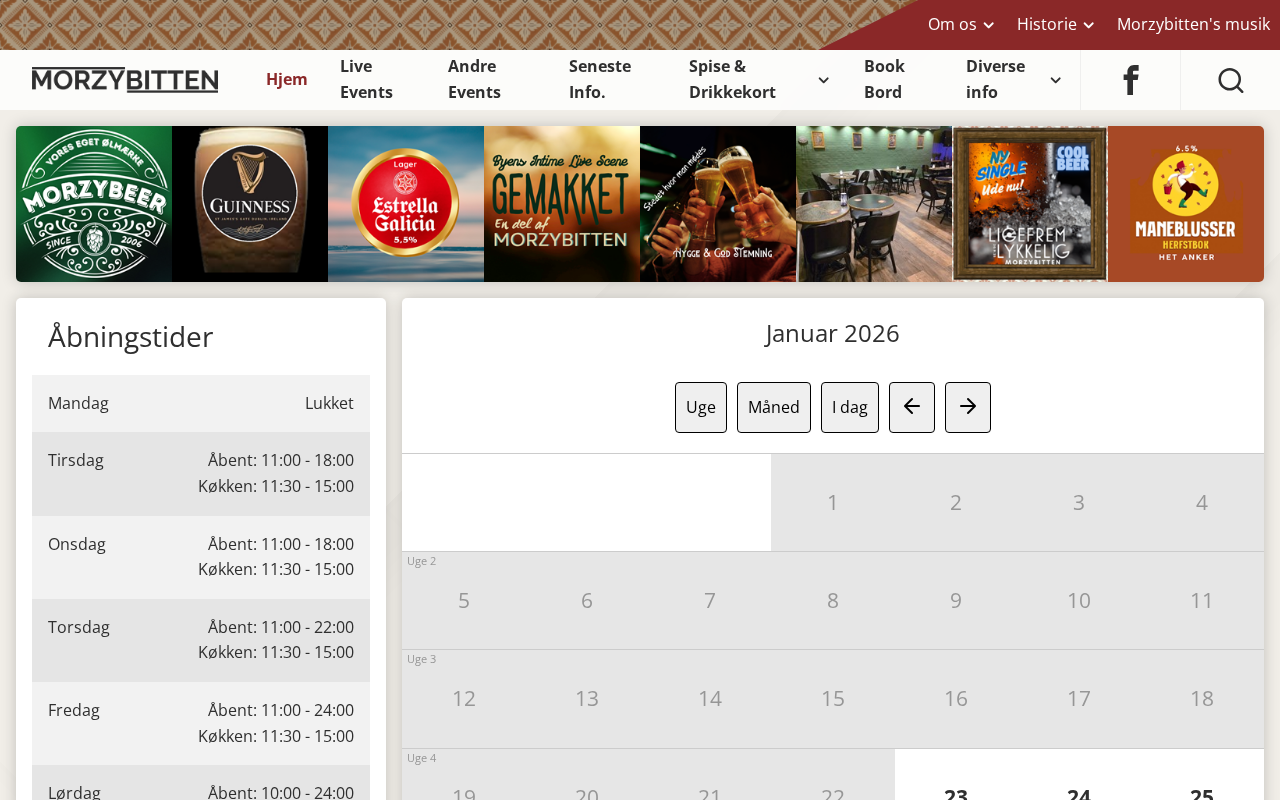Expand the Diverse info menu
Screen dimensions: 1280x800
click(1014, 79)
